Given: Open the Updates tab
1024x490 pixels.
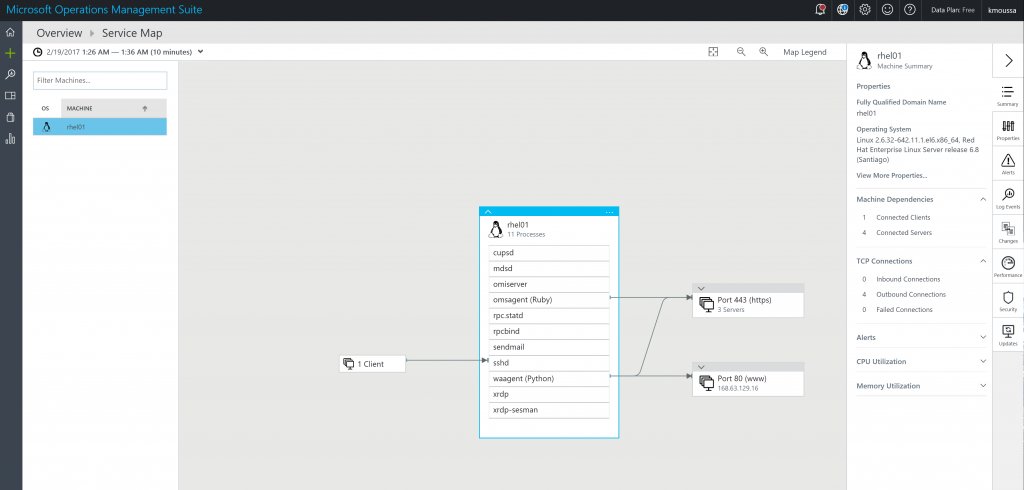Looking at the screenshot, I should (x=1008, y=335).
